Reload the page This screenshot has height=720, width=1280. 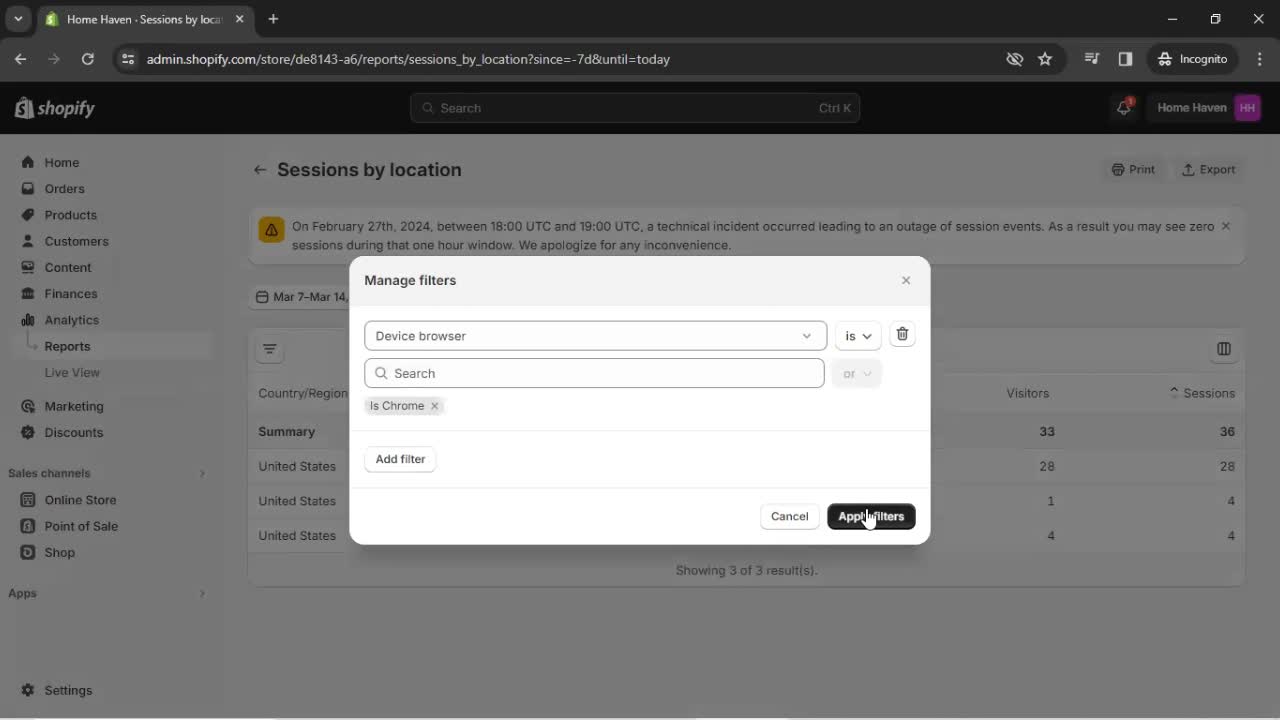point(87,59)
